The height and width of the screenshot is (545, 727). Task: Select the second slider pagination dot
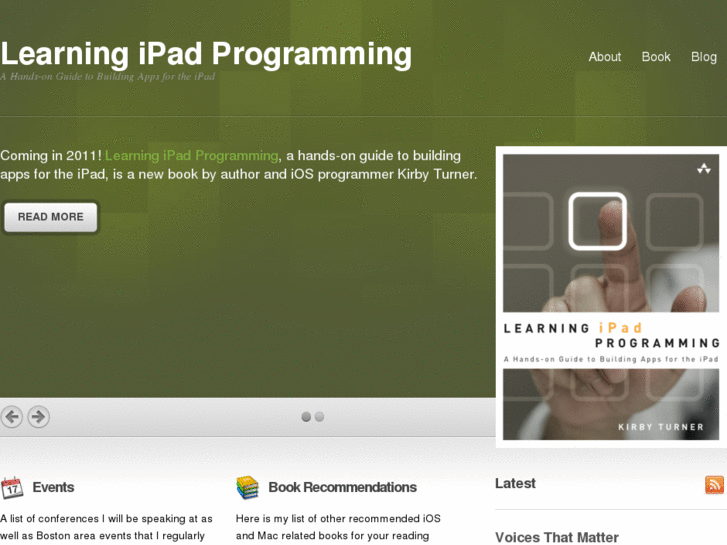[319, 417]
